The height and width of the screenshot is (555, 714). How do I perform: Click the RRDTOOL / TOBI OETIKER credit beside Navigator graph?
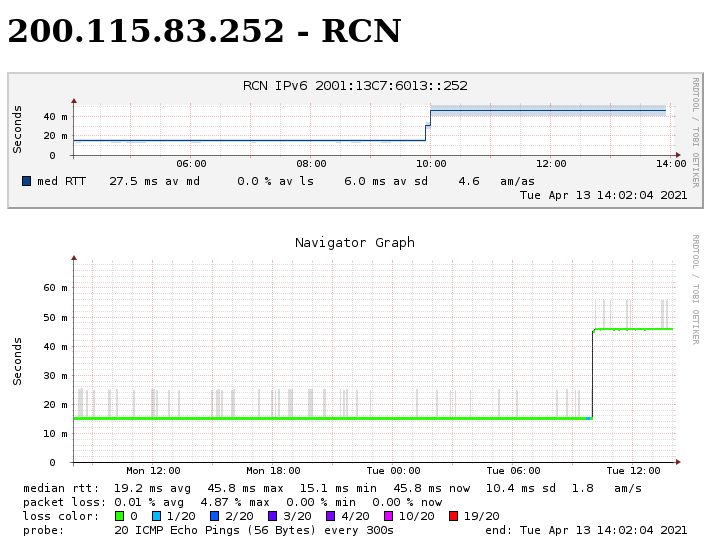tap(695, 290)
